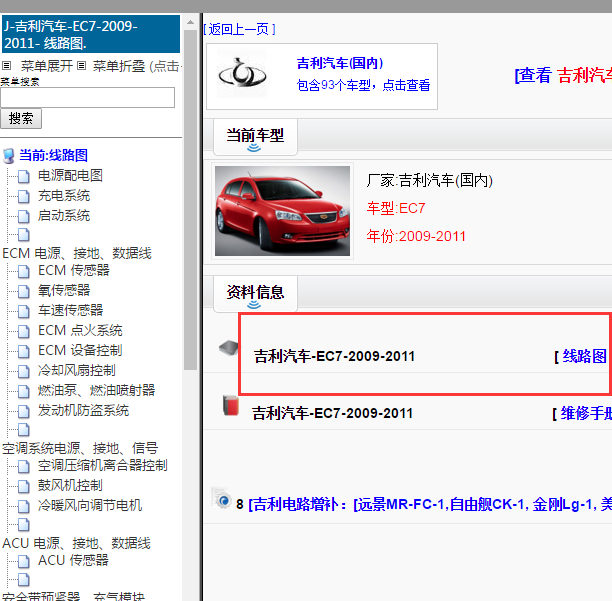This screenshot has width=612, height=601.
Task: Click the document icon beside 发动机防盗系统
Action: pyautogui.click(x=24, y=411)
